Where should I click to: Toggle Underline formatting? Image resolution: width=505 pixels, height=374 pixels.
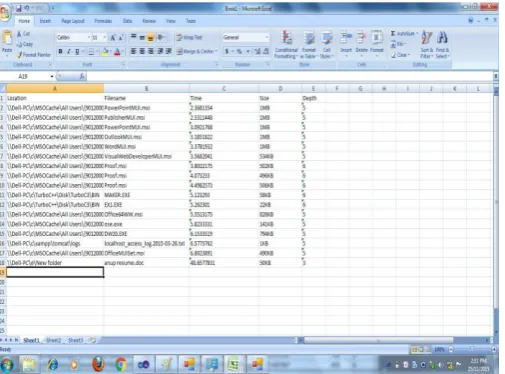pos(77,52)
